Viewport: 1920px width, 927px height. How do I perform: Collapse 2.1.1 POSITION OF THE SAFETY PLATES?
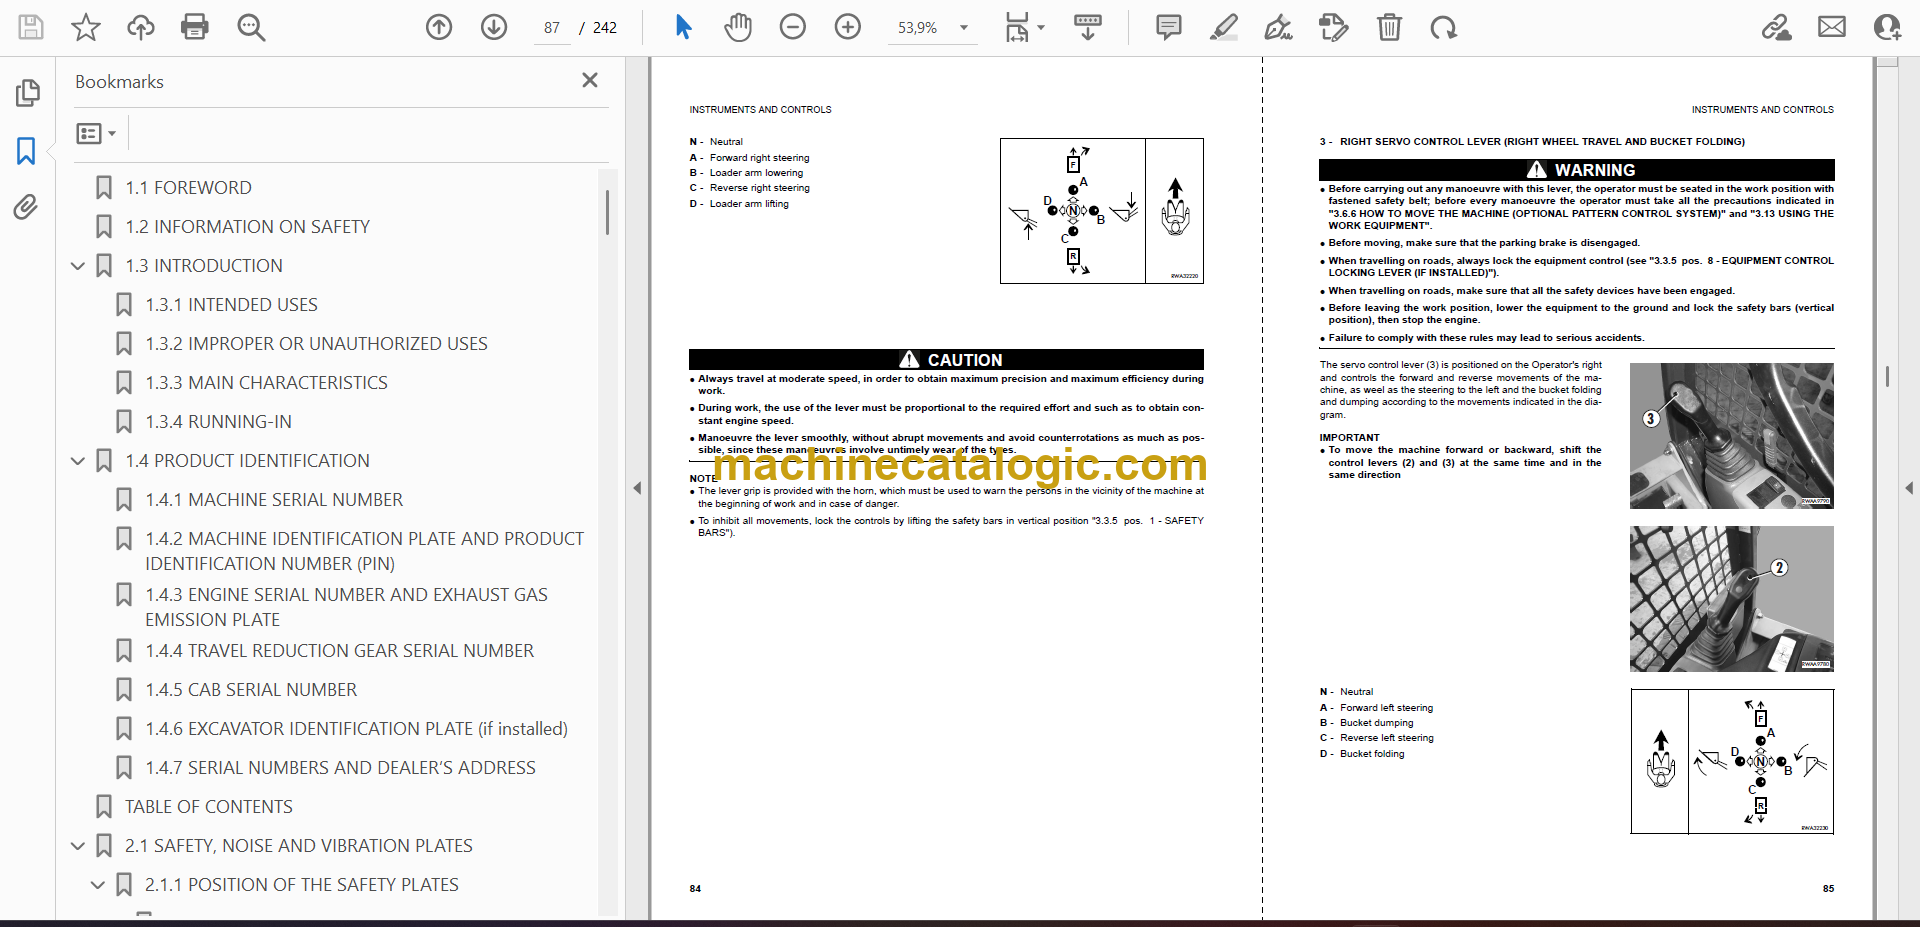point(98,885)
